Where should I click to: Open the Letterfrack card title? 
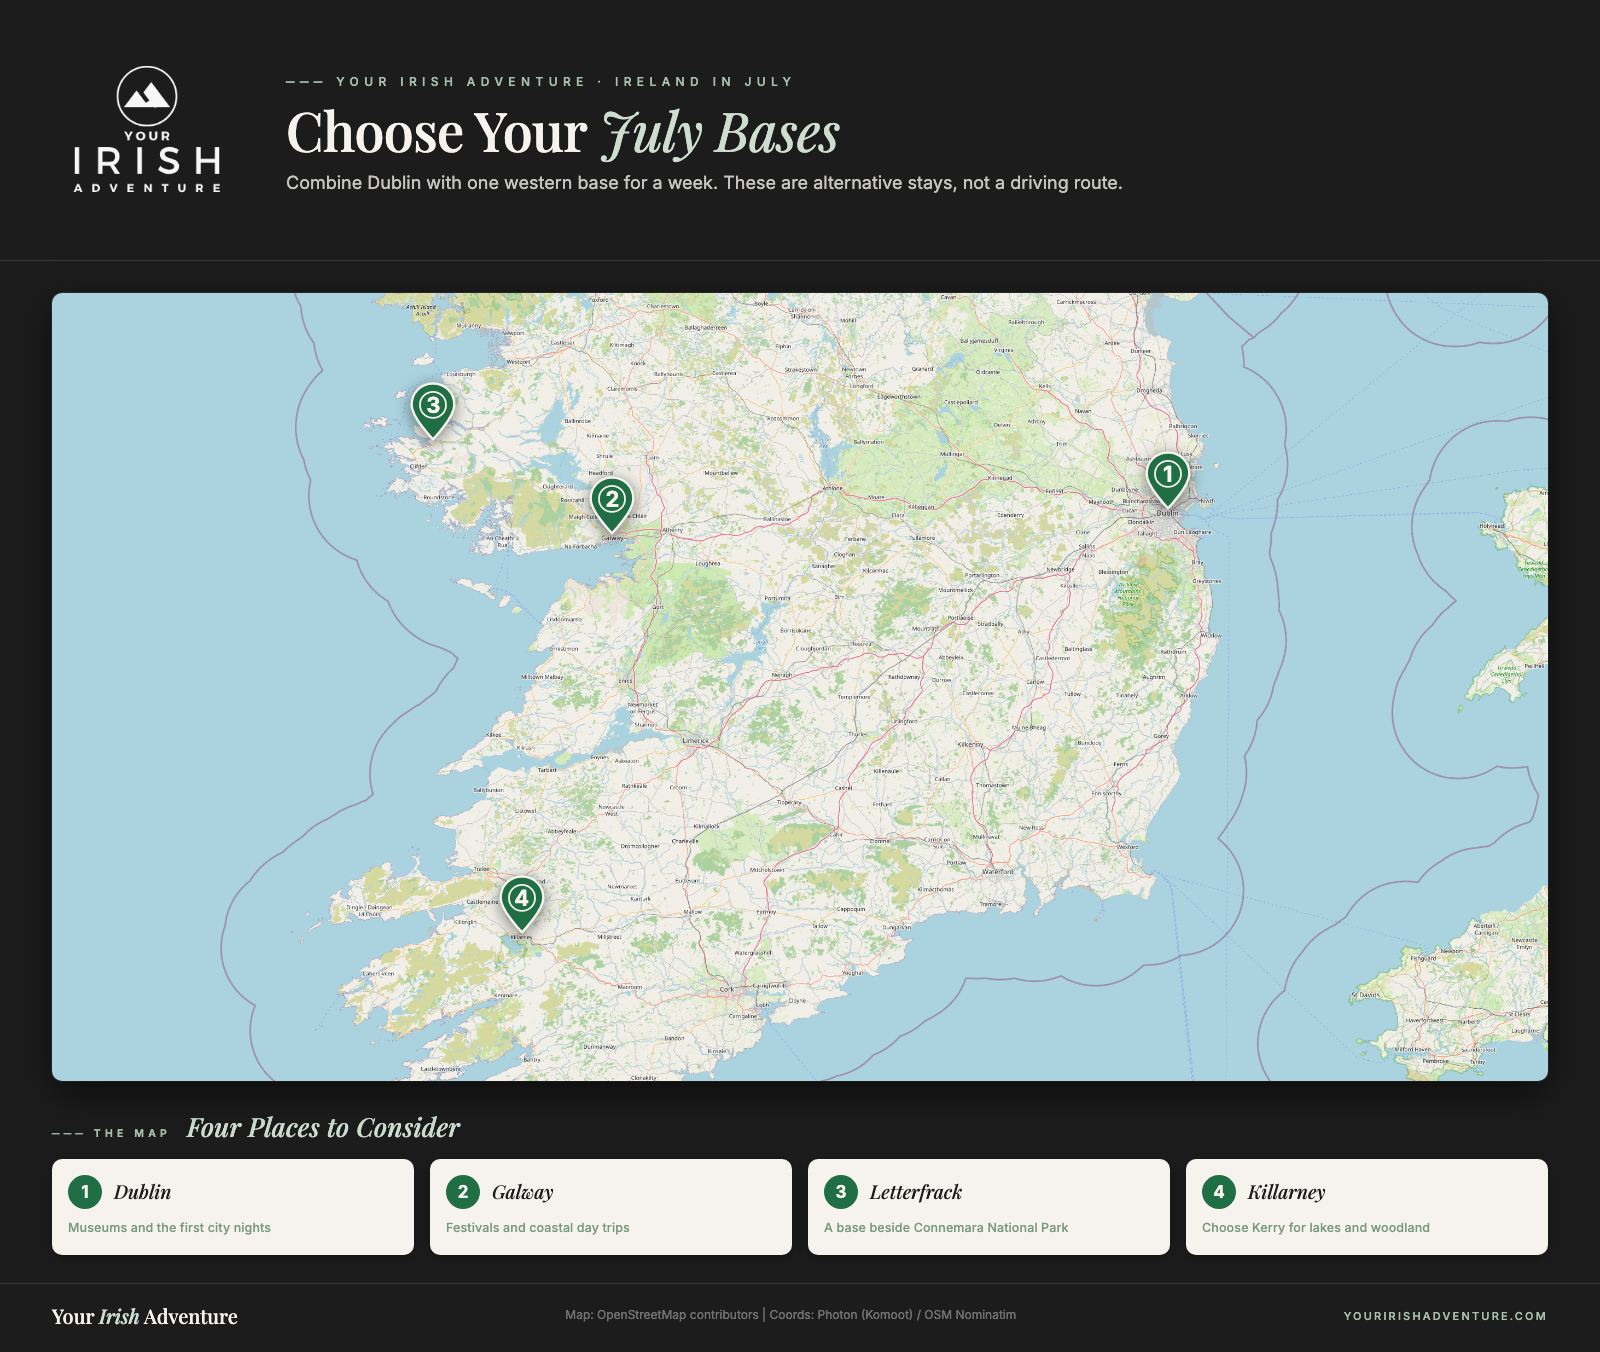(915, 1192)
